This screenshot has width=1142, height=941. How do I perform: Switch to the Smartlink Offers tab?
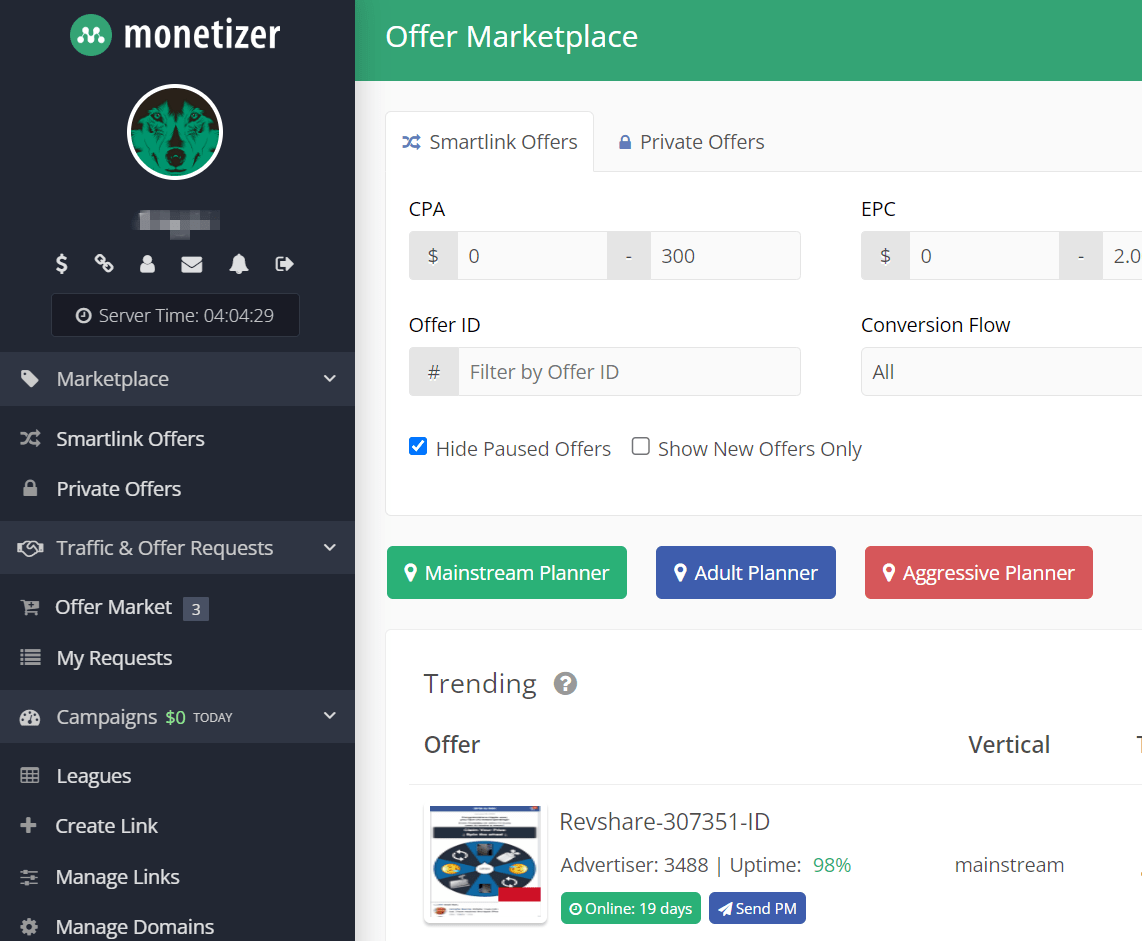tap(489, 142)
